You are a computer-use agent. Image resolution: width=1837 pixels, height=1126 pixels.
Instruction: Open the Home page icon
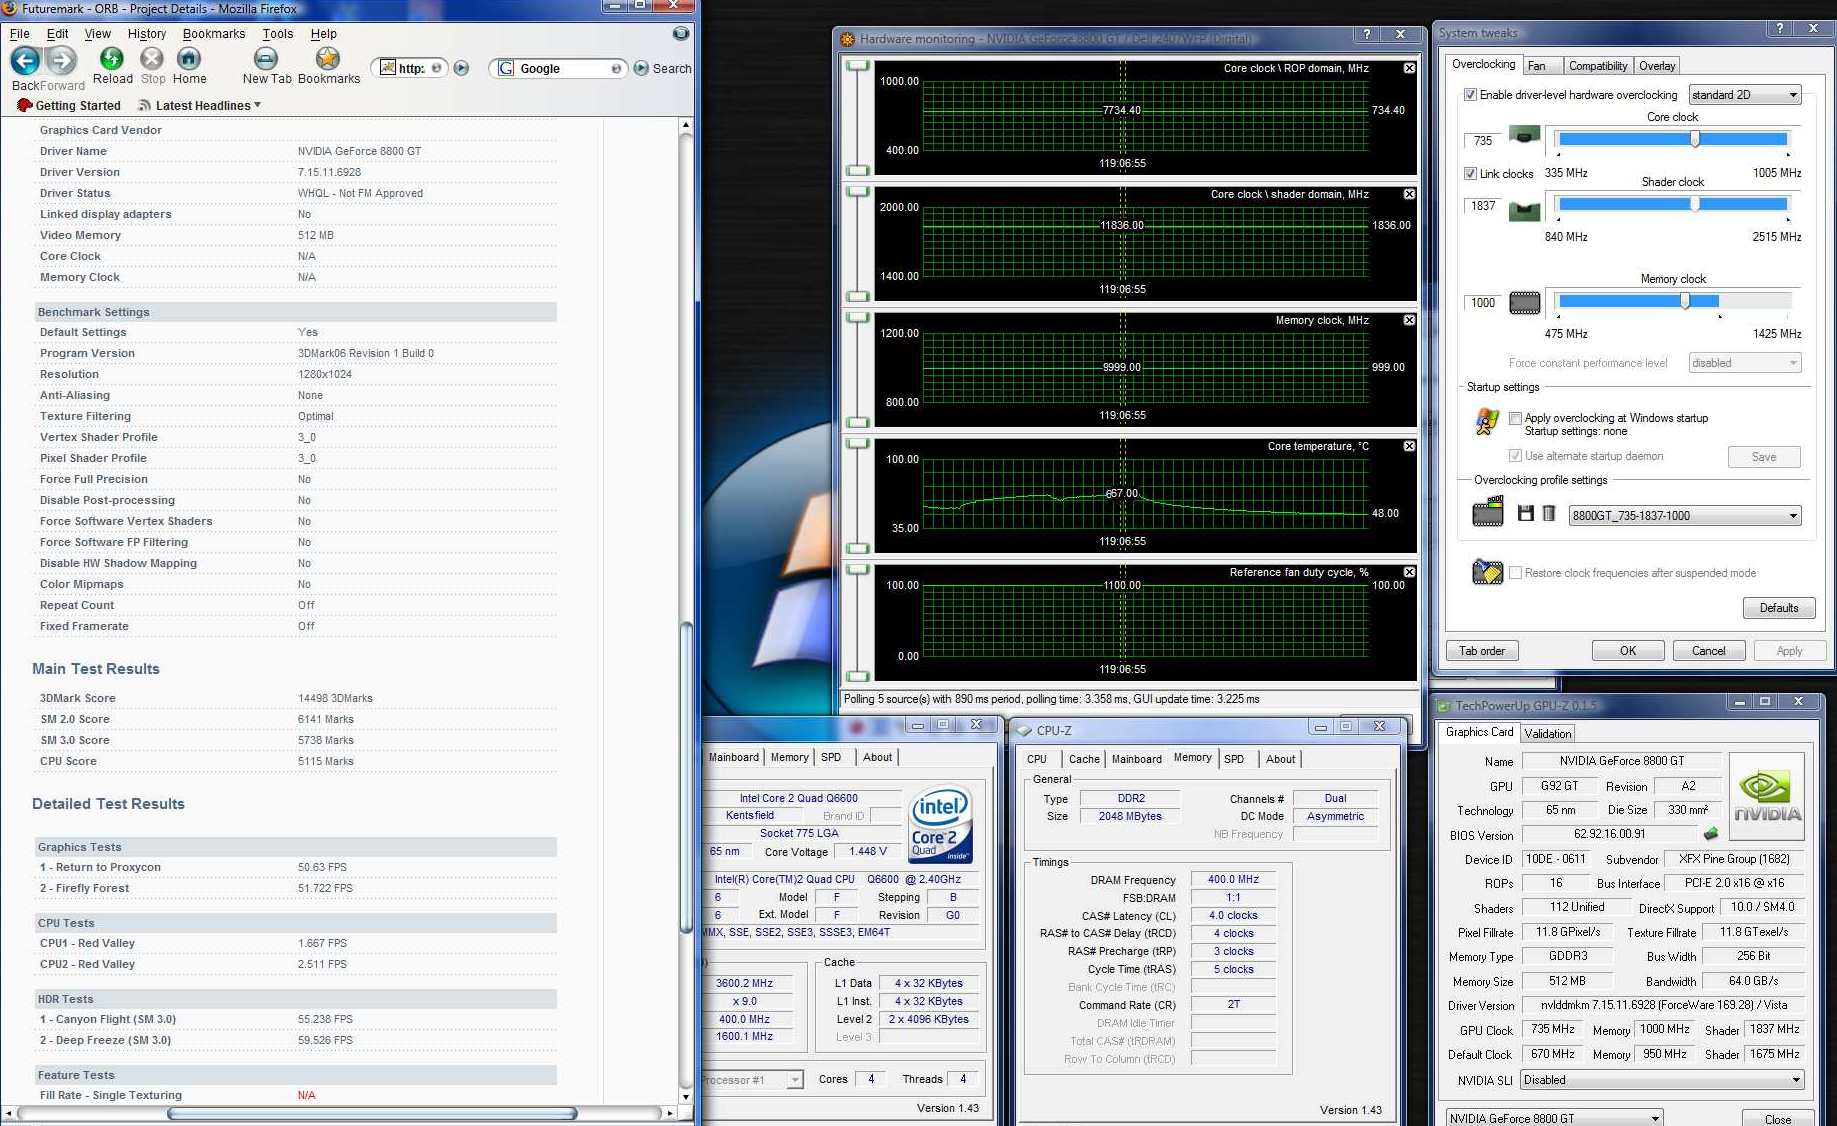[x=189, y=59]
